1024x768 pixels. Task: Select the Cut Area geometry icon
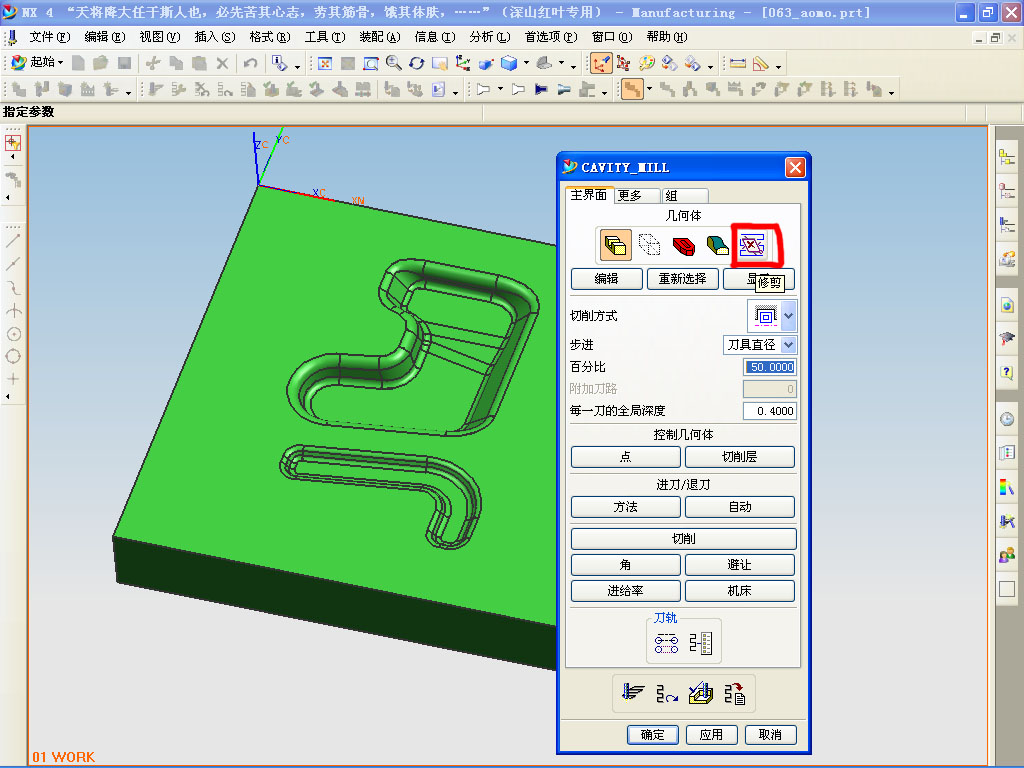[717, 246]
